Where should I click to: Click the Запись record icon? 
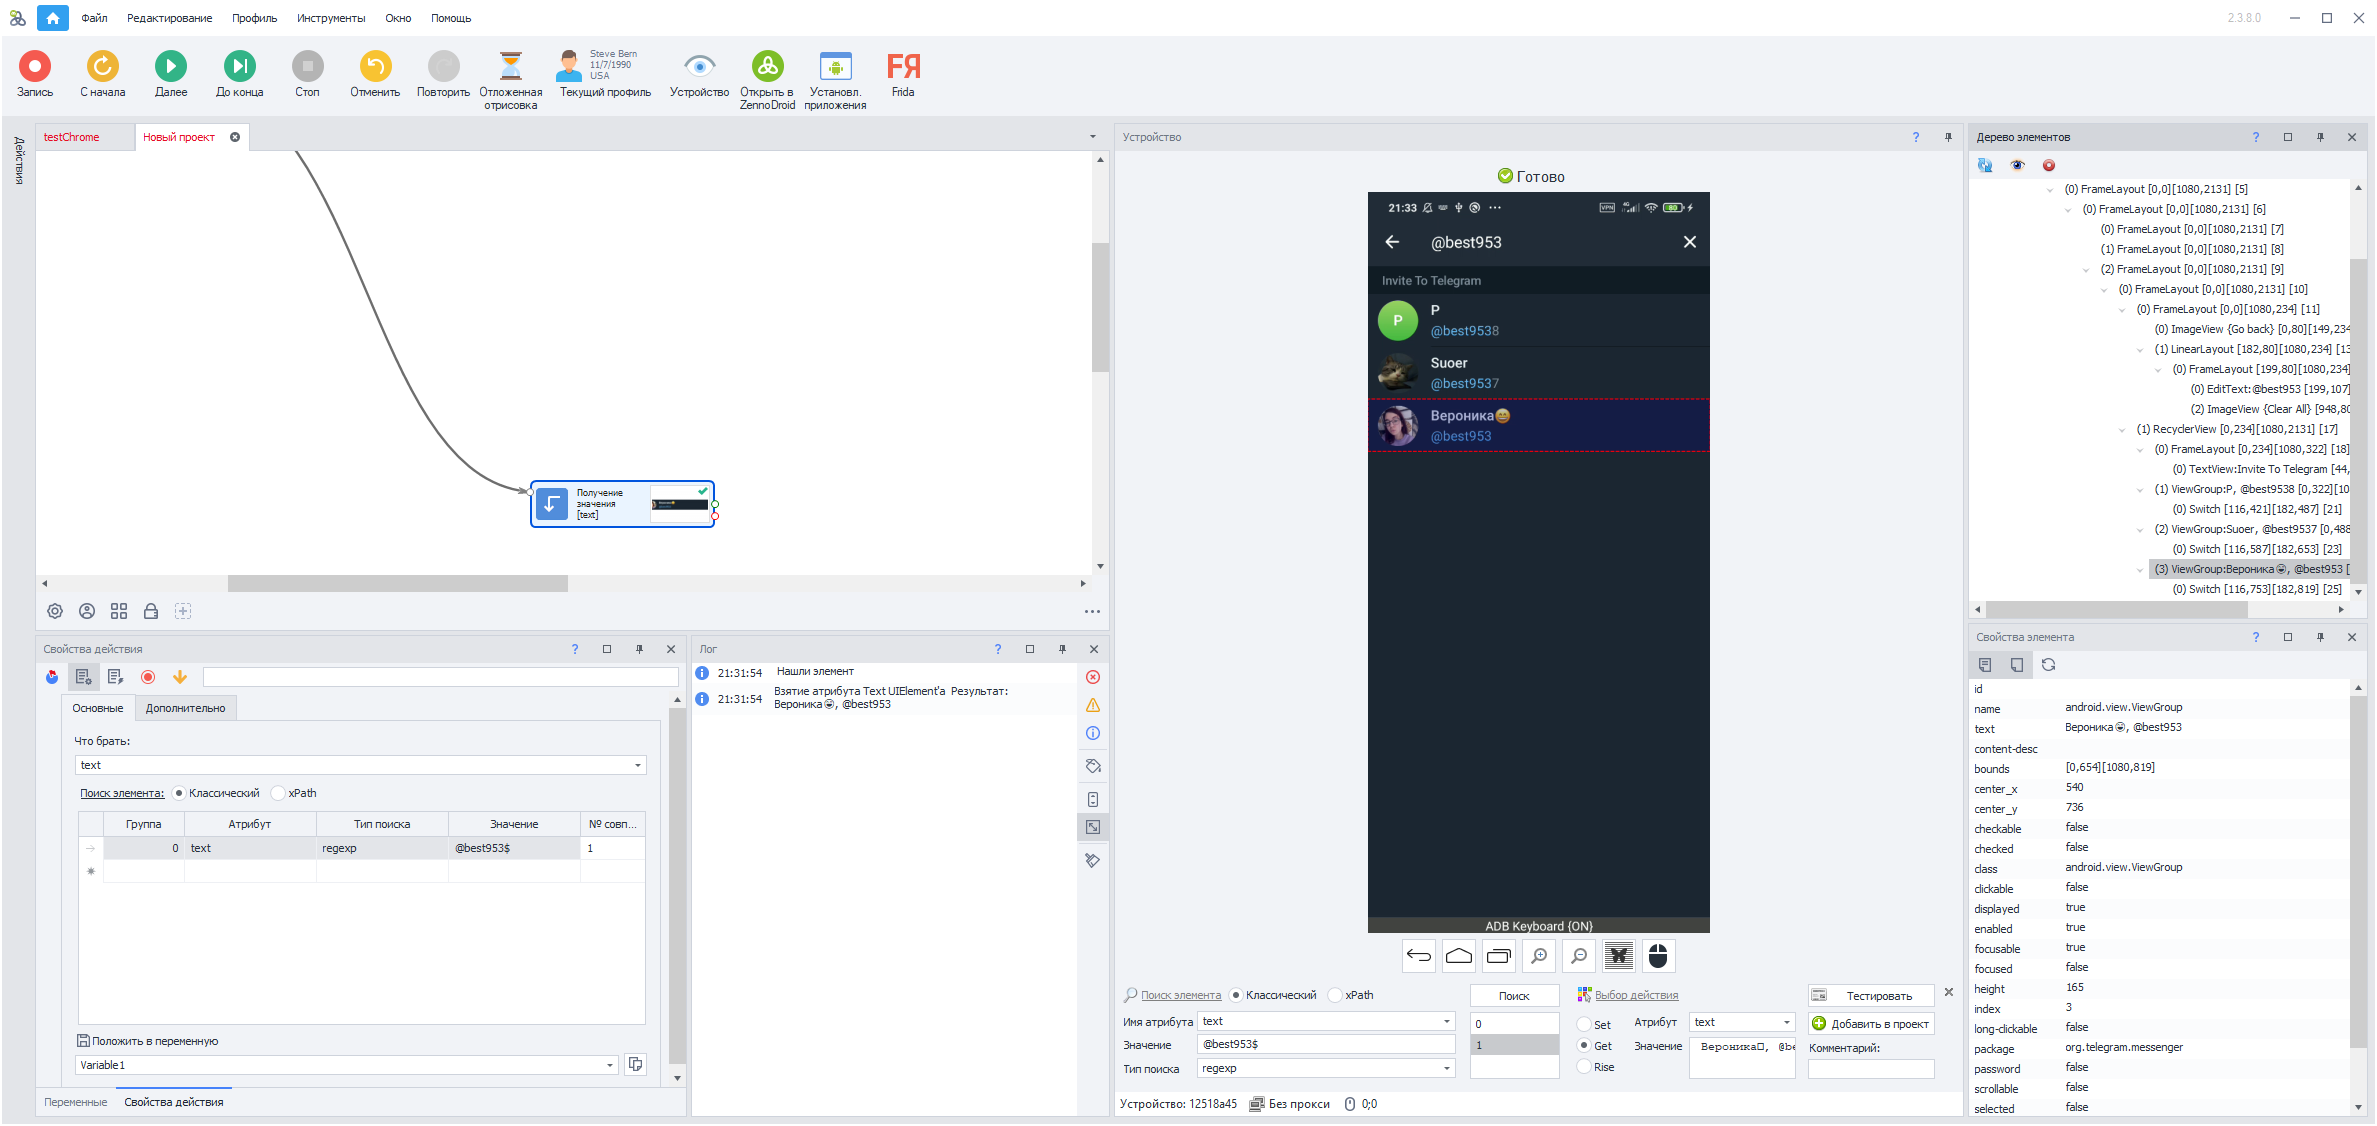click(x=35, y=66)
